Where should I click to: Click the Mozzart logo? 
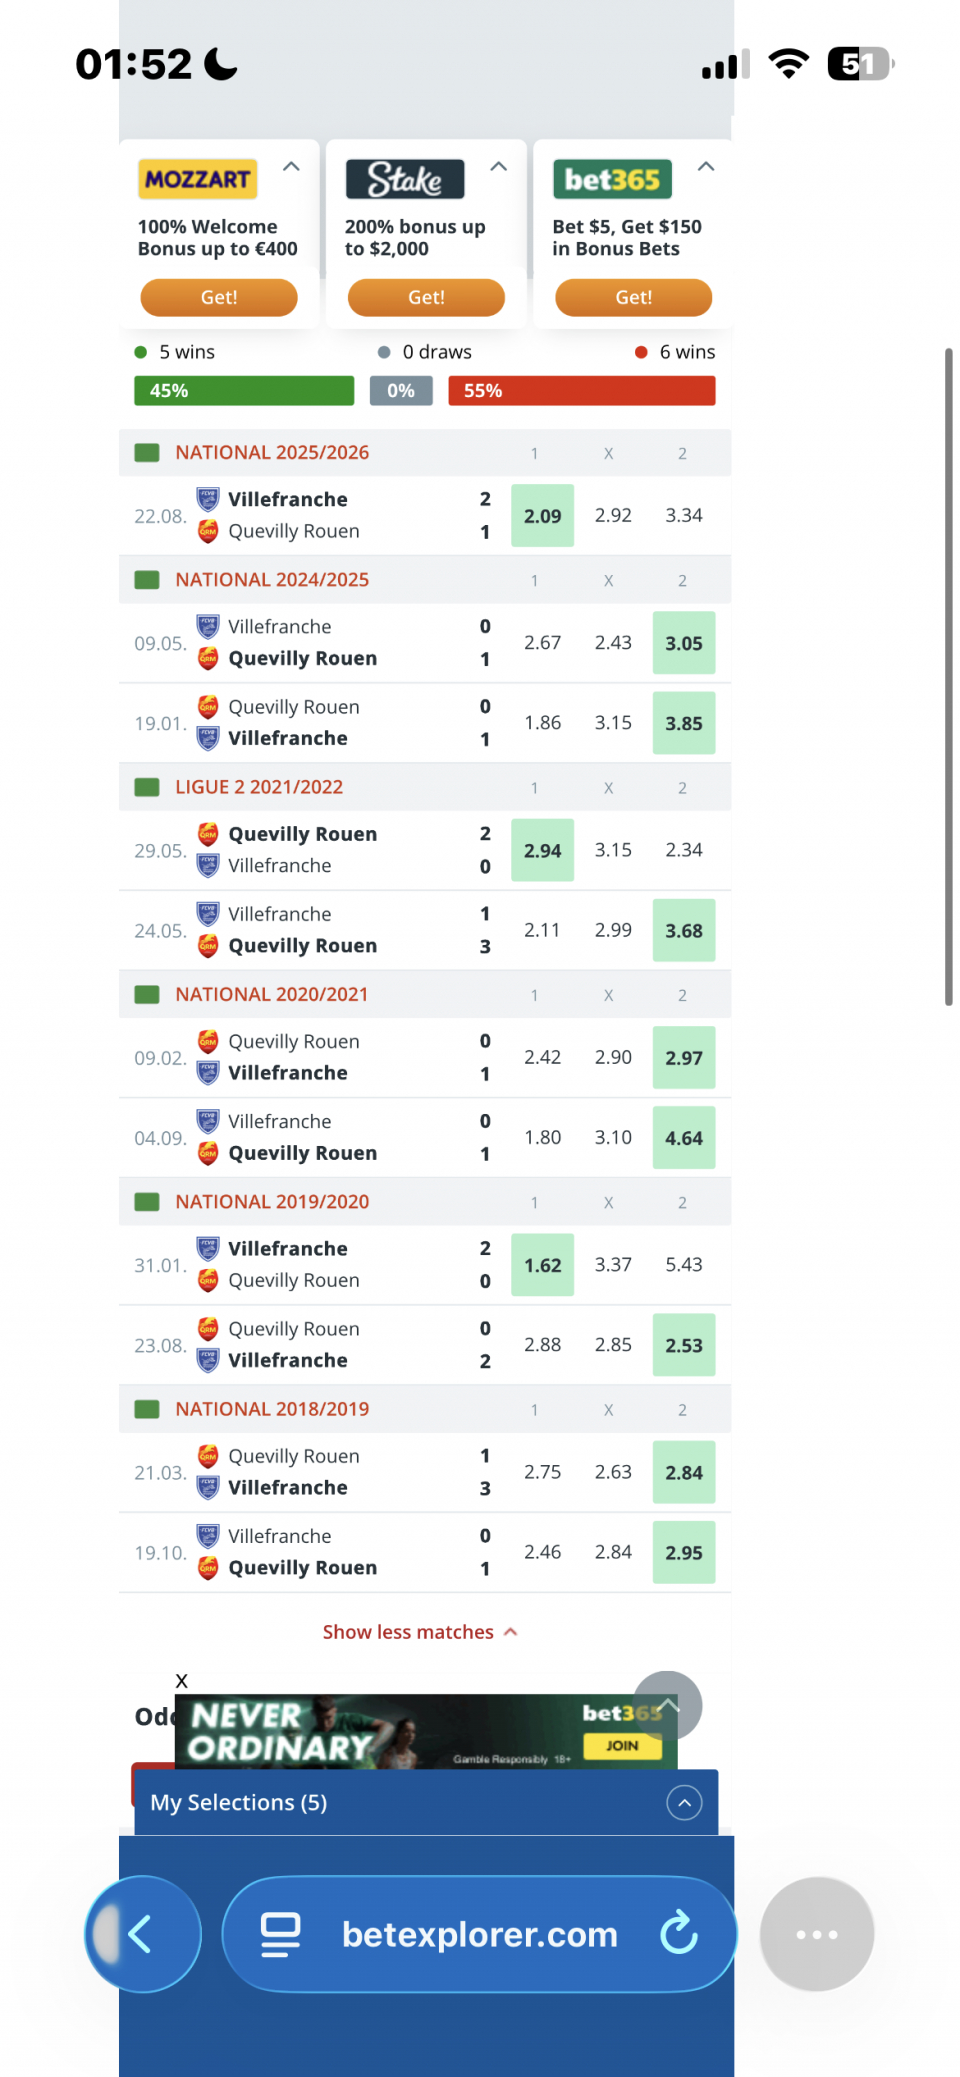[197, 179]
